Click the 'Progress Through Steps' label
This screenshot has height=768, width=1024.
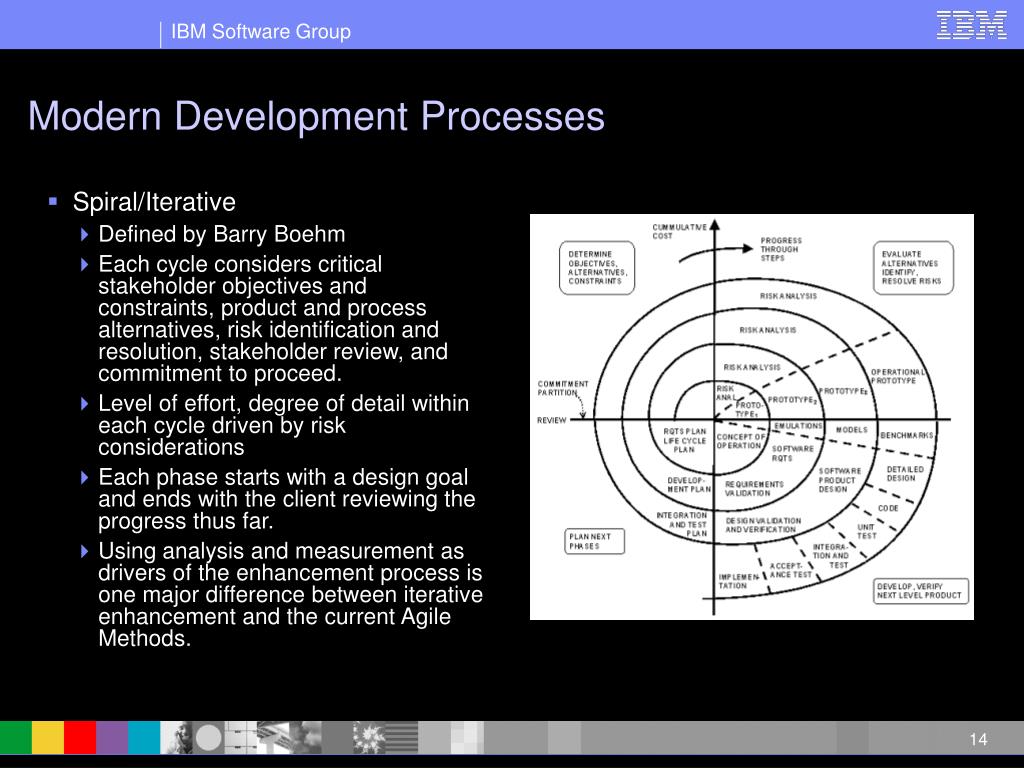tap(780, 249)
